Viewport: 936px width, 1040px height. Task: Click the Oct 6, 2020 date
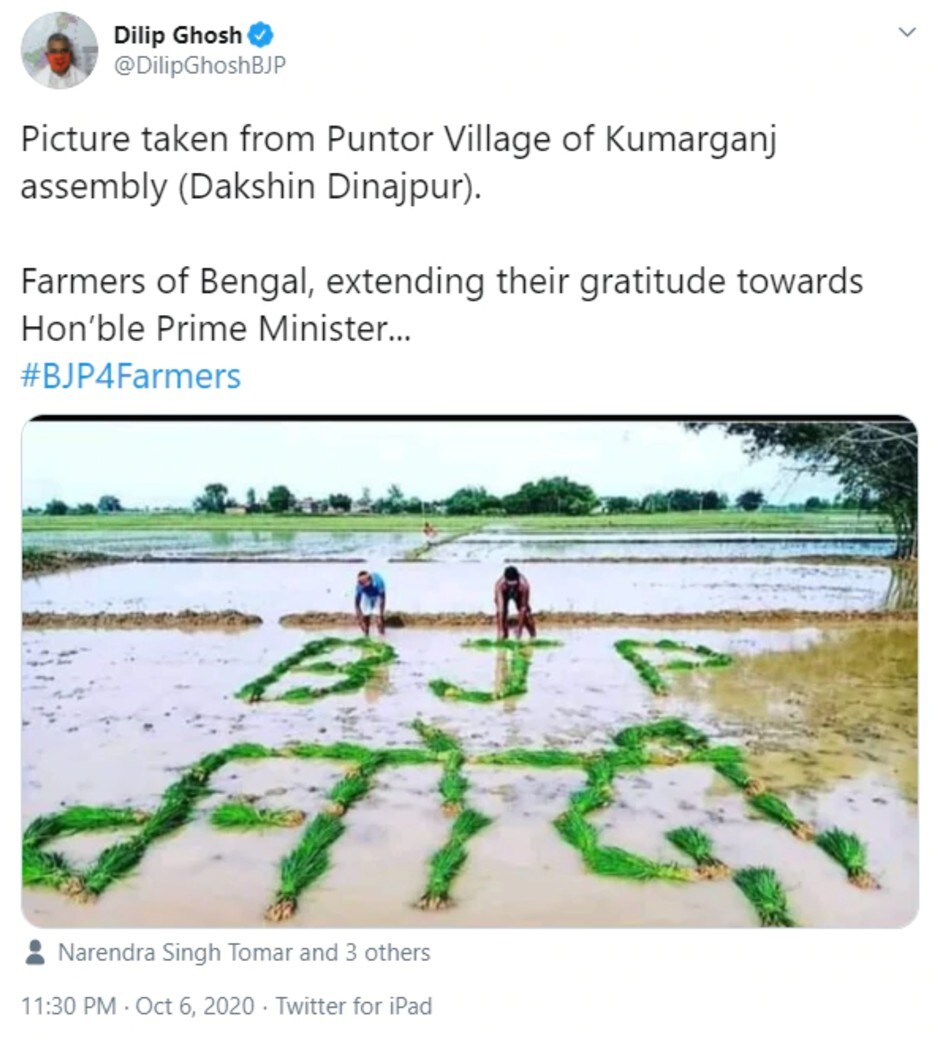pos(194,1006)
